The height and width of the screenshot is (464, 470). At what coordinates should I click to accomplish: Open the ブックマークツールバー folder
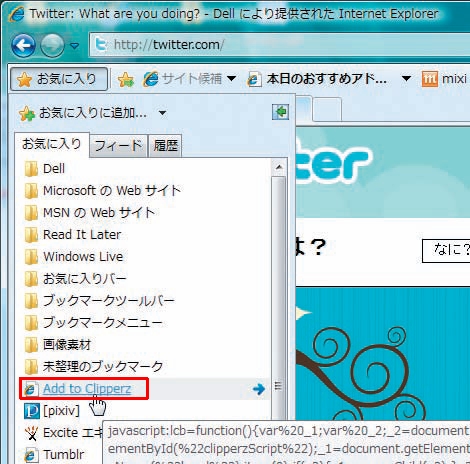[100, 301]
